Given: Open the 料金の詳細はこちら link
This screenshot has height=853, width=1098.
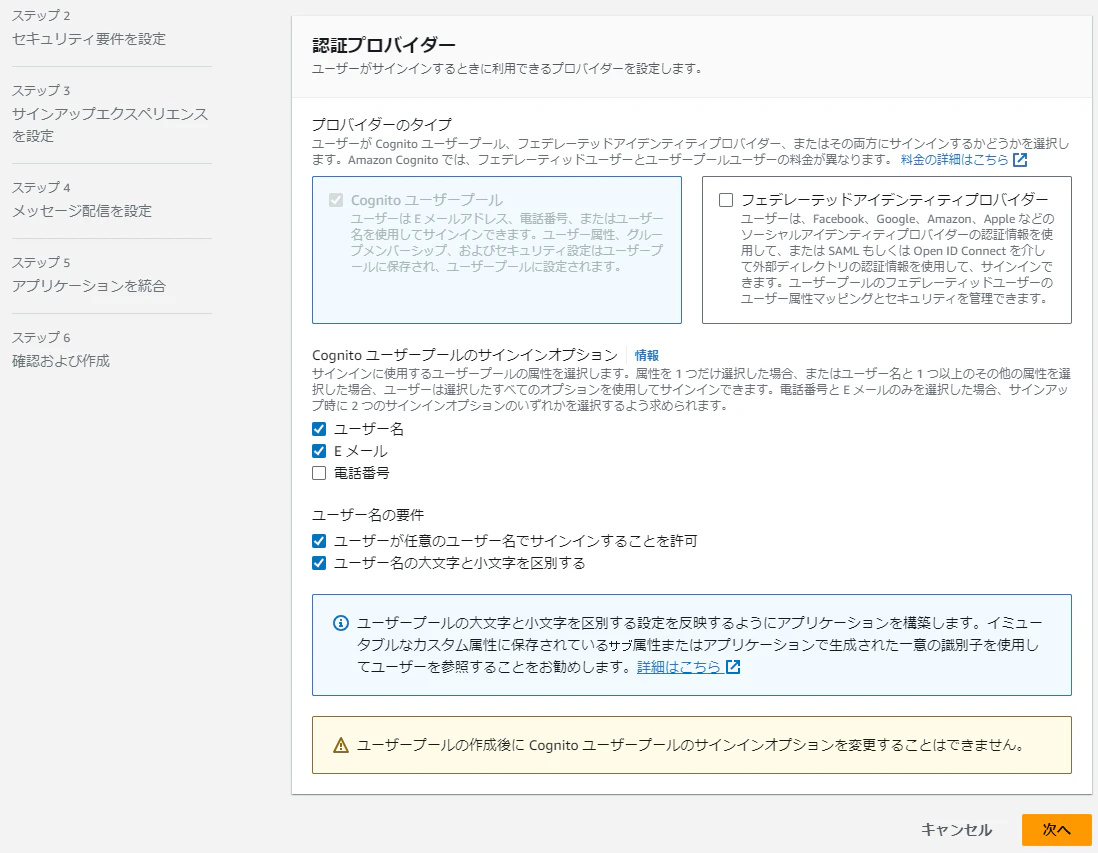Looking at the screenshot, I should point(954,160).
